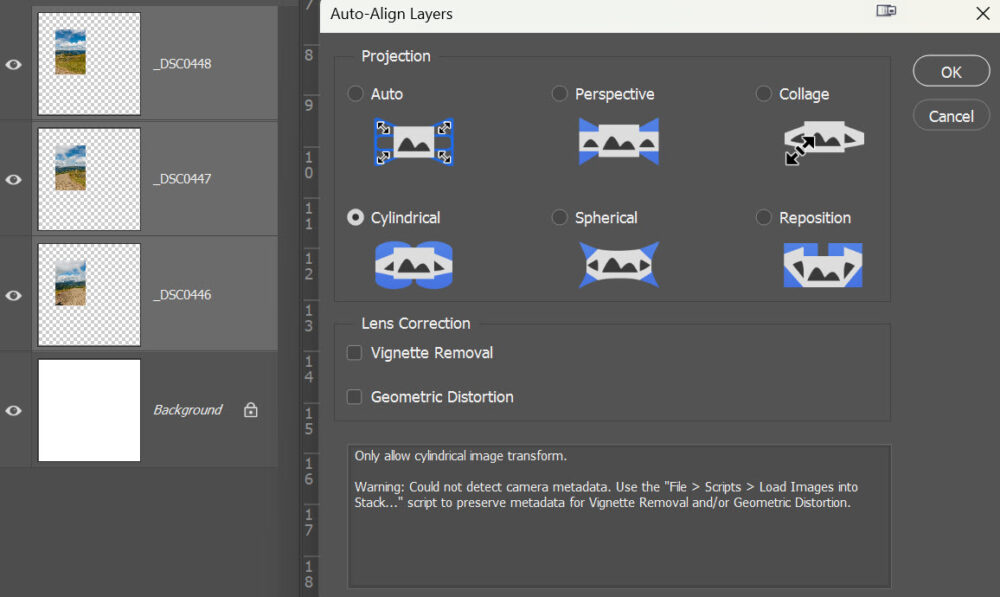Enable Geometric Distortion correction checkbox
The height and width of the screenshot is (597, 1000).
click(x=354, y=397)
